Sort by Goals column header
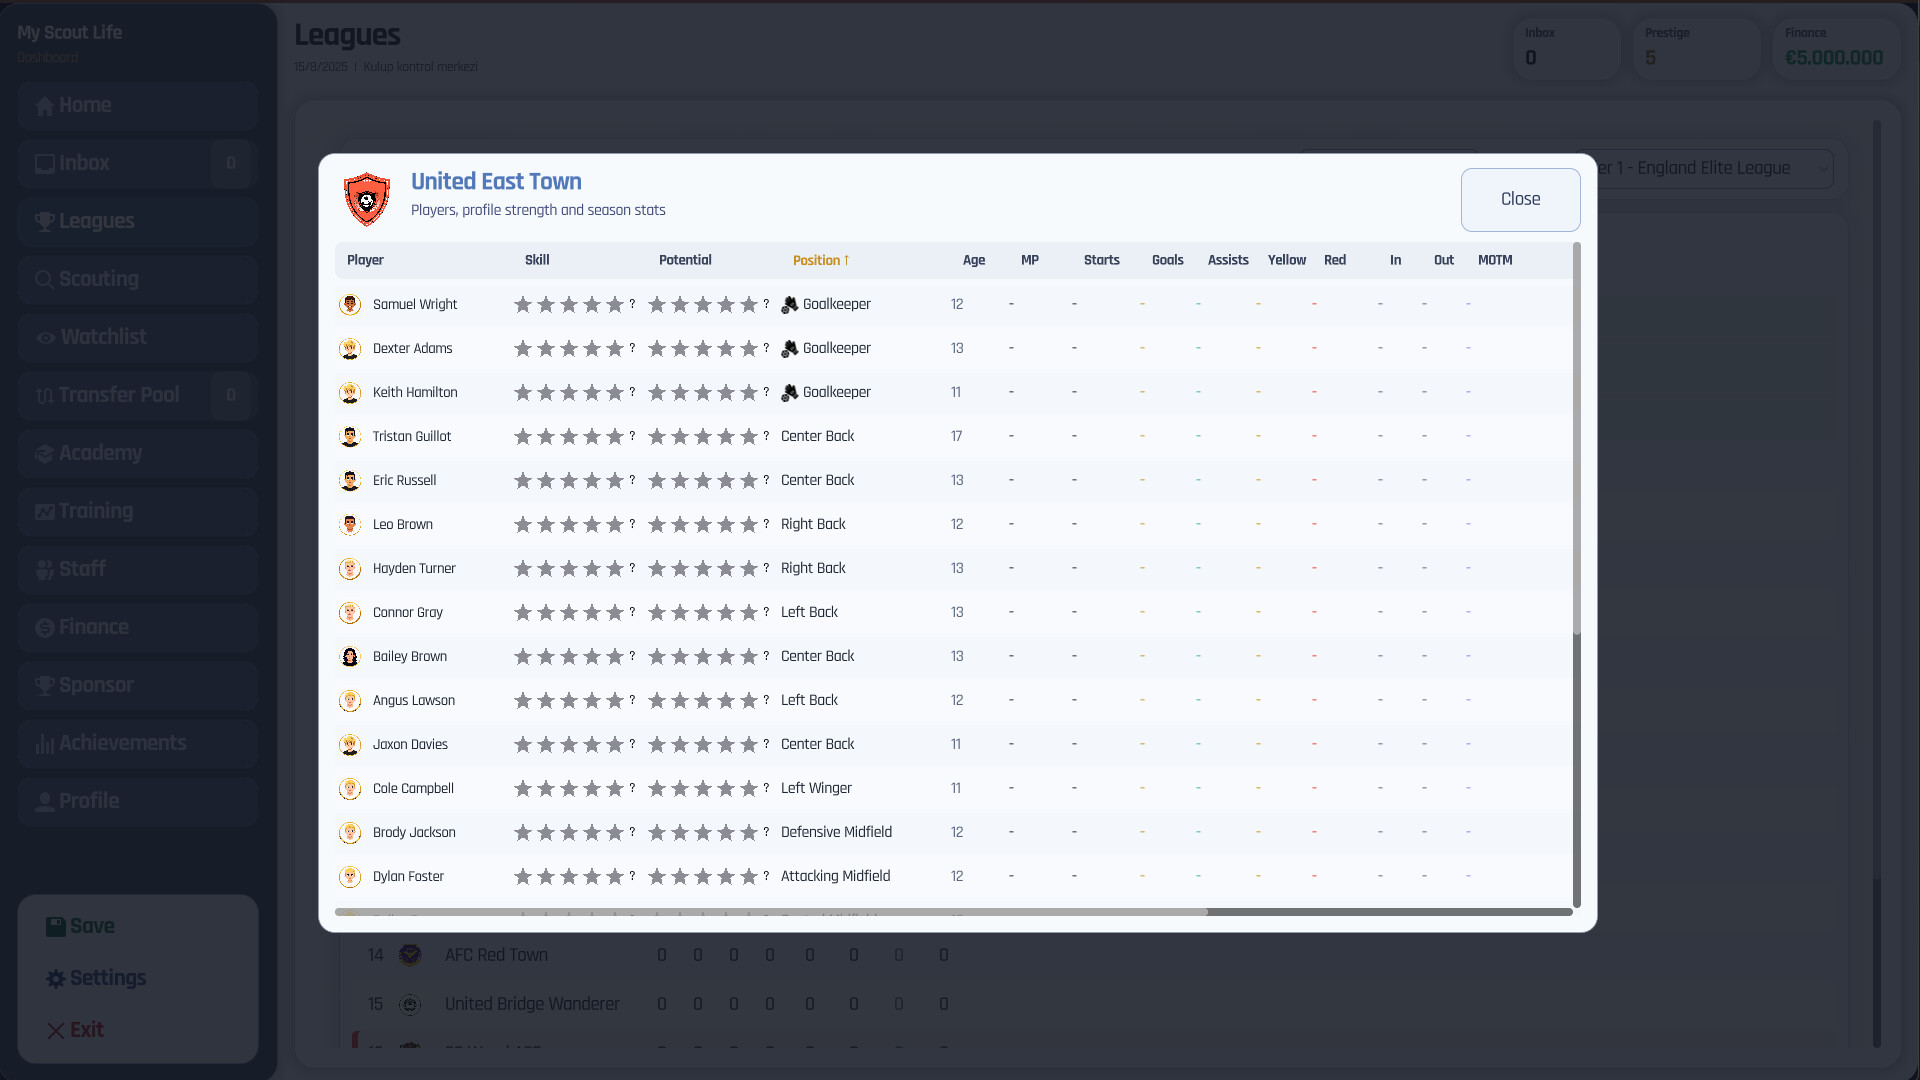 [x=1167, y=261]
